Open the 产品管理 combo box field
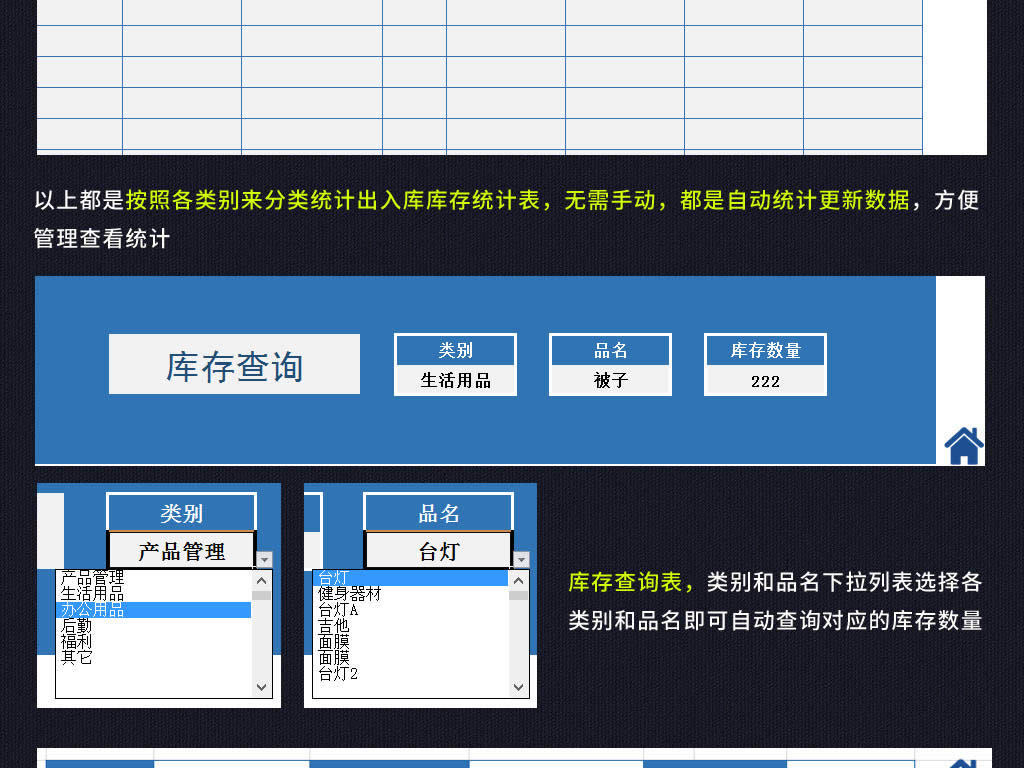Image resolution: width=1024 pixels, height=768 pixels. [x=180, y=550]
